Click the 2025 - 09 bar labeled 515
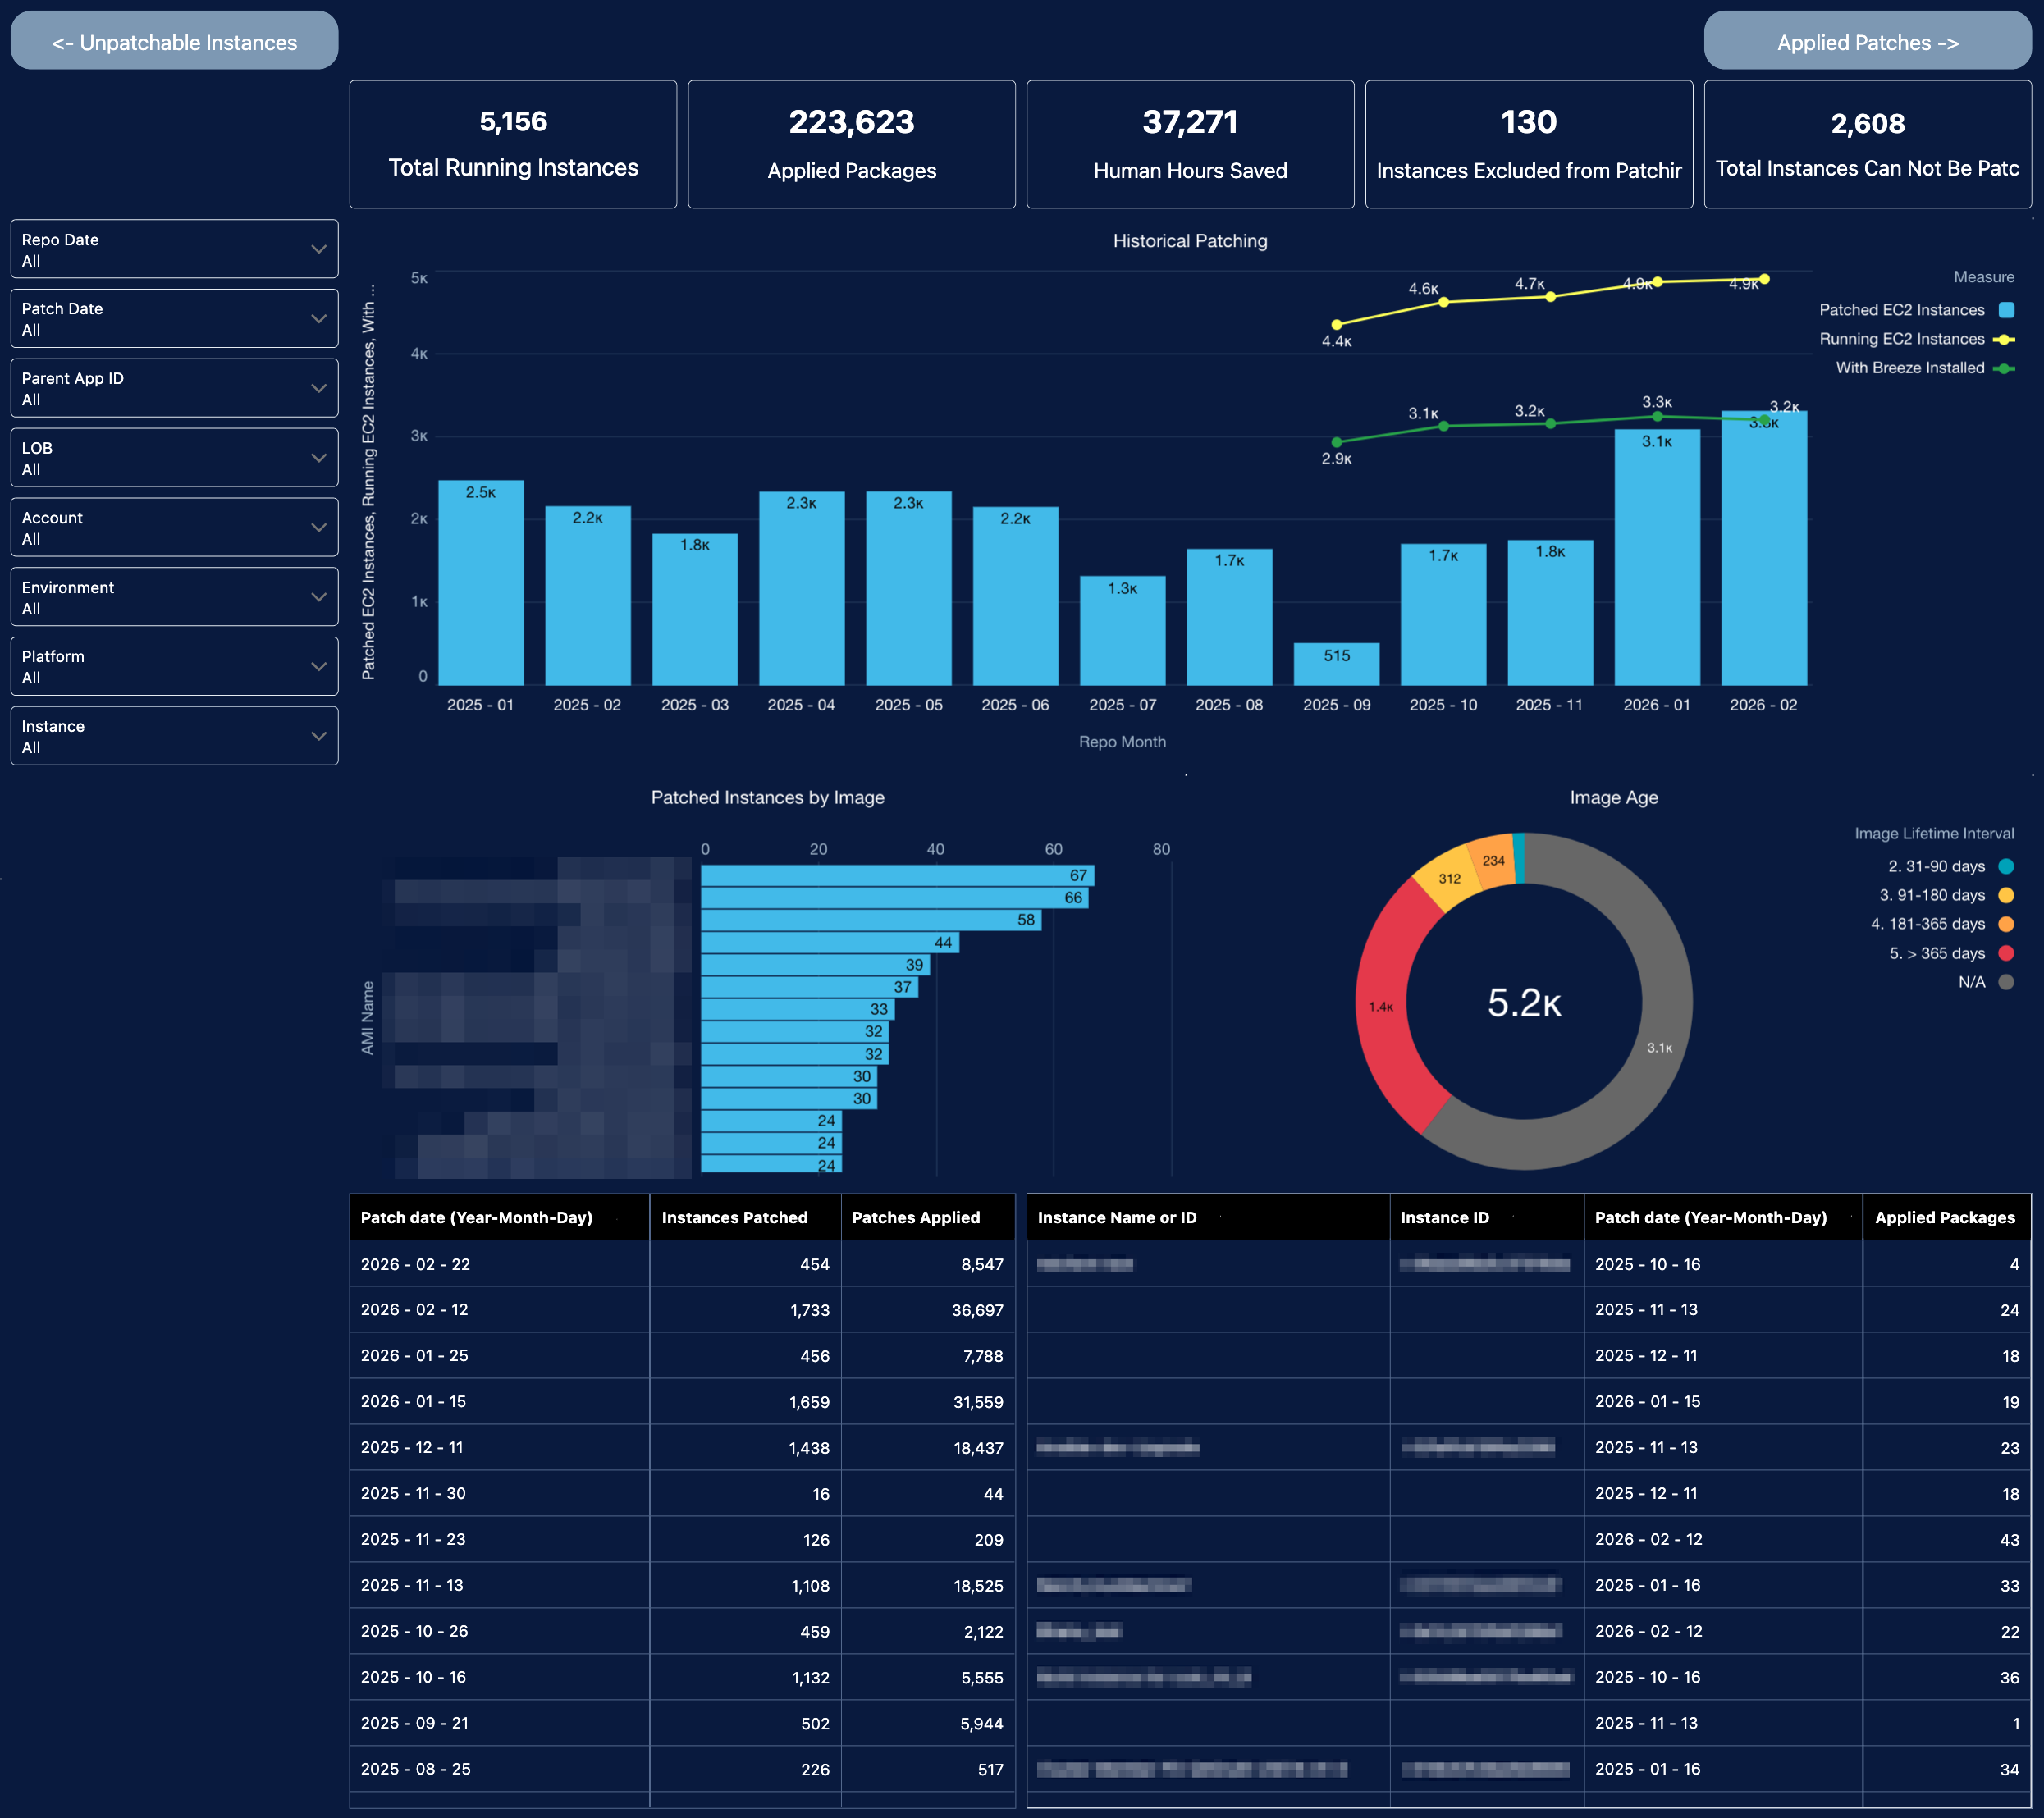The height and width of the screenshot is (1818, 2044). [1336, 664]
